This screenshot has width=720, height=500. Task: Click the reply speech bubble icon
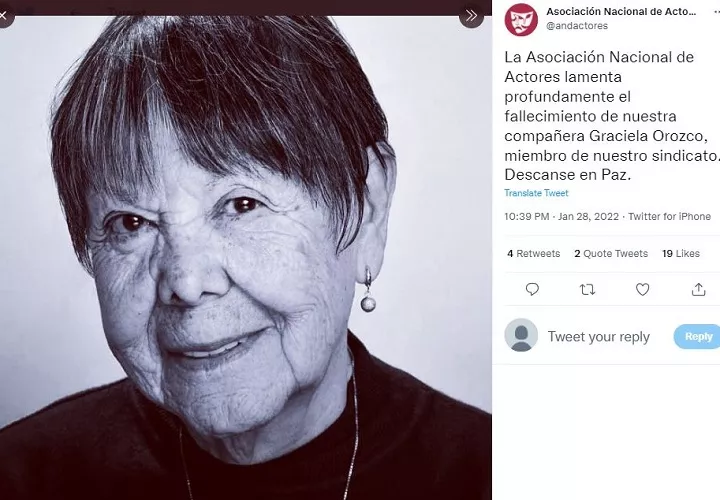pyautogui.click(x=532, y=289)
